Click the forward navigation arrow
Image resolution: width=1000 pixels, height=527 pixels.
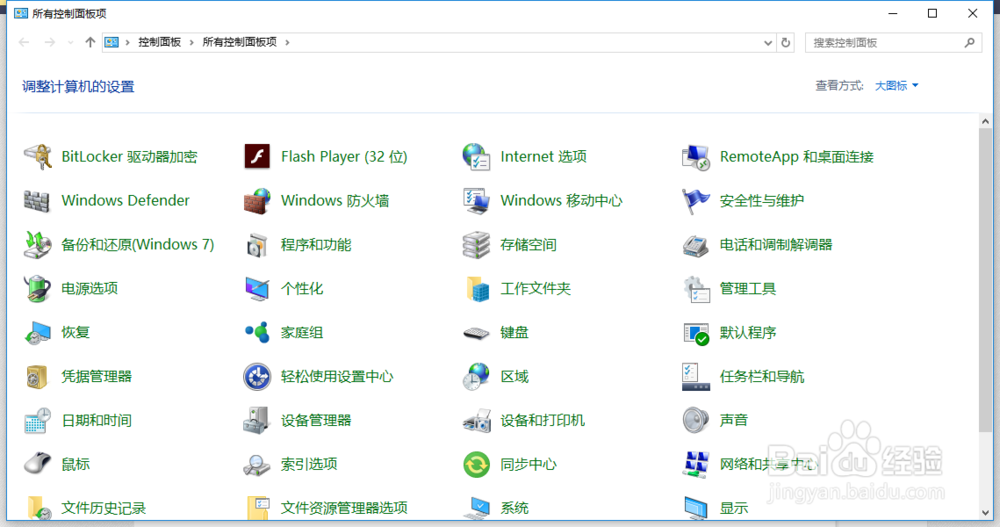click(x=50, y=42)
